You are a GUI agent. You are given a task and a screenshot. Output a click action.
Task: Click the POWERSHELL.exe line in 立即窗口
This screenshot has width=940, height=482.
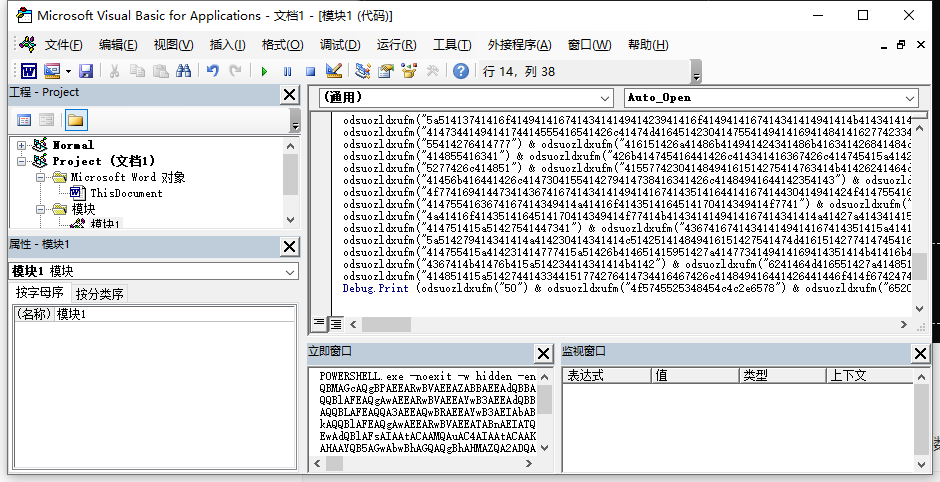coord(427,376)
